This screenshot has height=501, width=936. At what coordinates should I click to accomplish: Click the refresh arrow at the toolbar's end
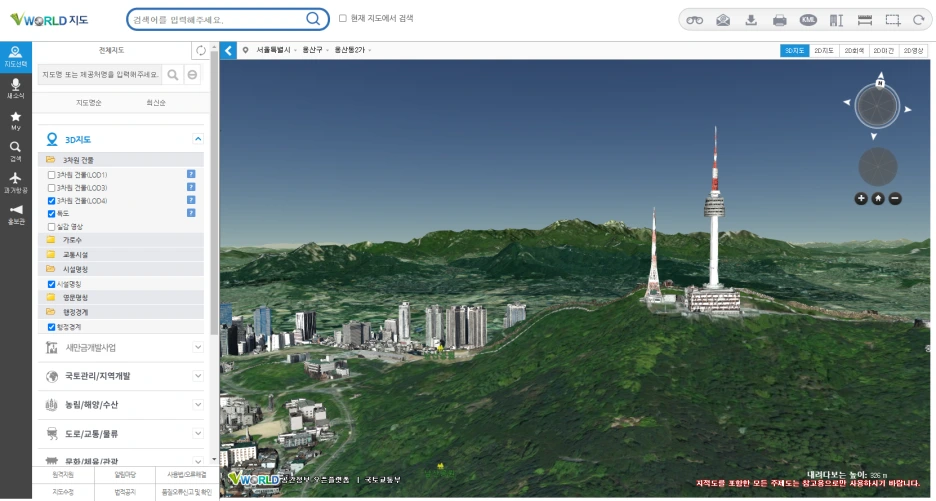(919, 20)
